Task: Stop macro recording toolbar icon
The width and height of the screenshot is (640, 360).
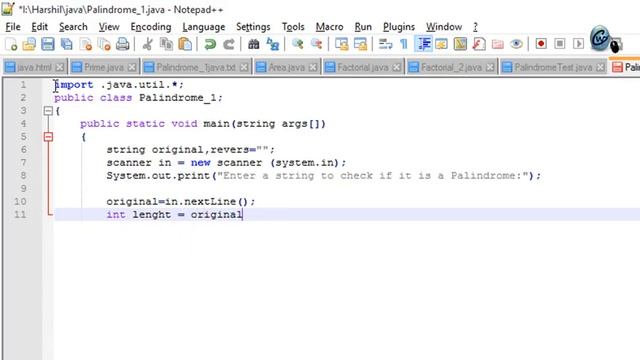Action: pyautogui.click(x=560, y=44)
